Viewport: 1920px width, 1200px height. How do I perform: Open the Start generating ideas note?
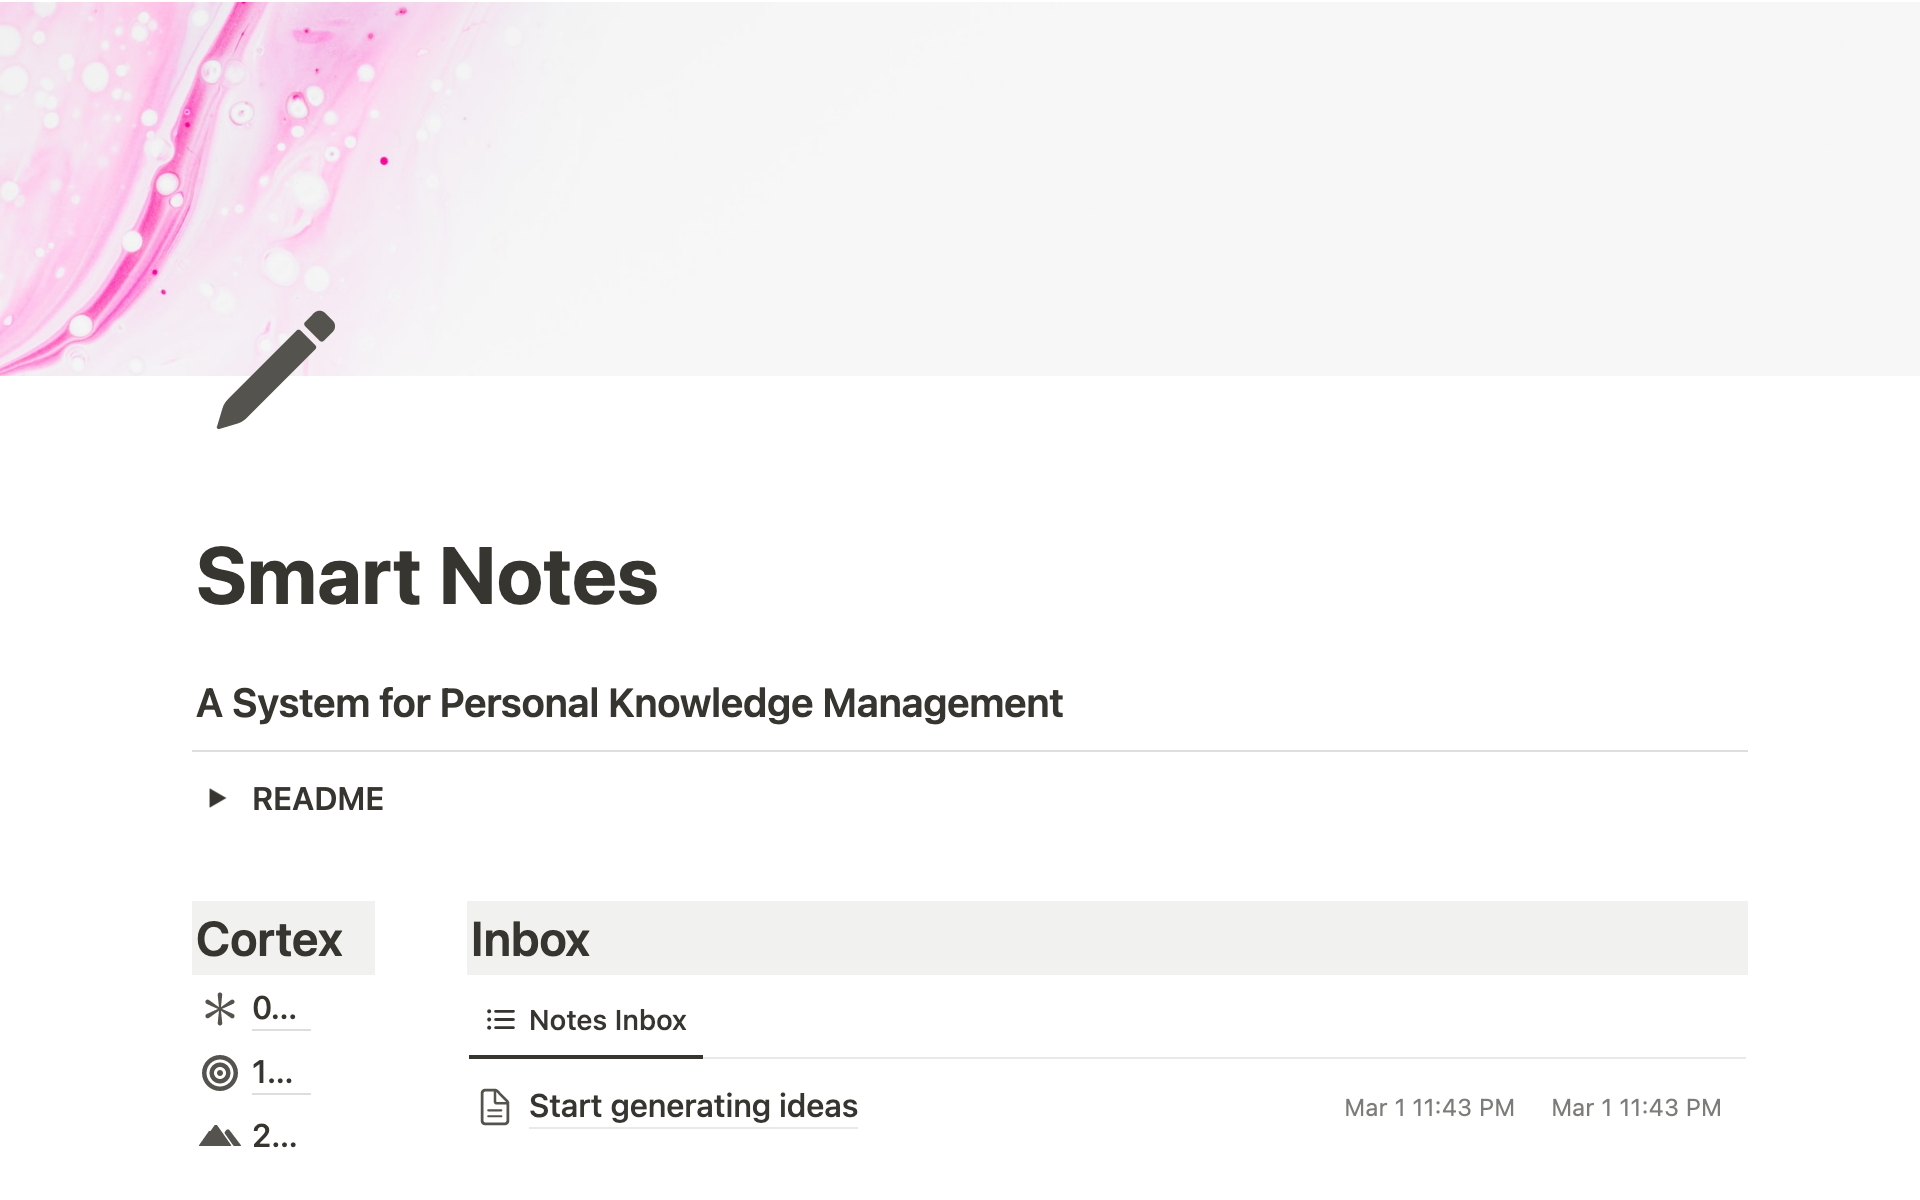click(x=693, y=1106)
